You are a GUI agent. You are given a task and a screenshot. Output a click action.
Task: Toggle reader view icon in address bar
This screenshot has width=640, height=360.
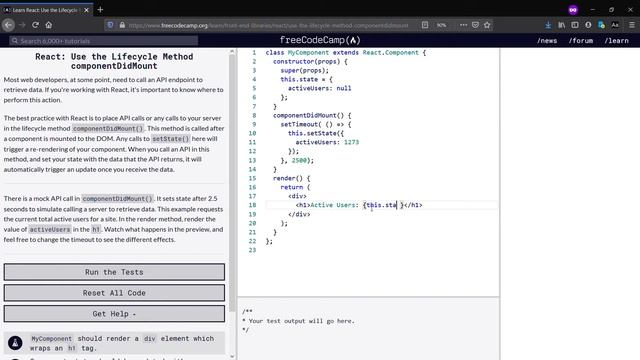coord(425,25)
